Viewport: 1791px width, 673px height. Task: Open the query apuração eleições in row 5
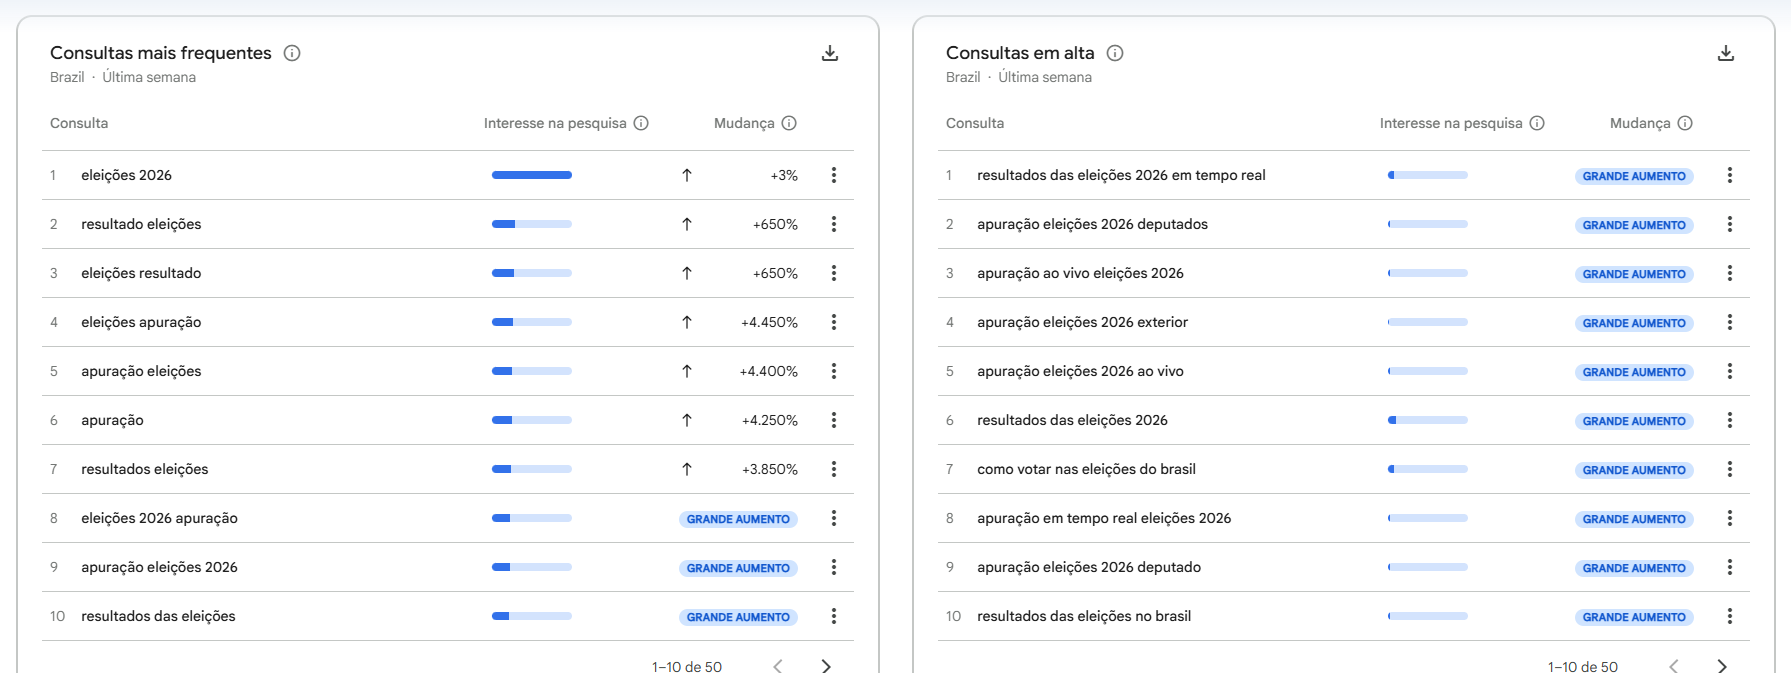141,371
